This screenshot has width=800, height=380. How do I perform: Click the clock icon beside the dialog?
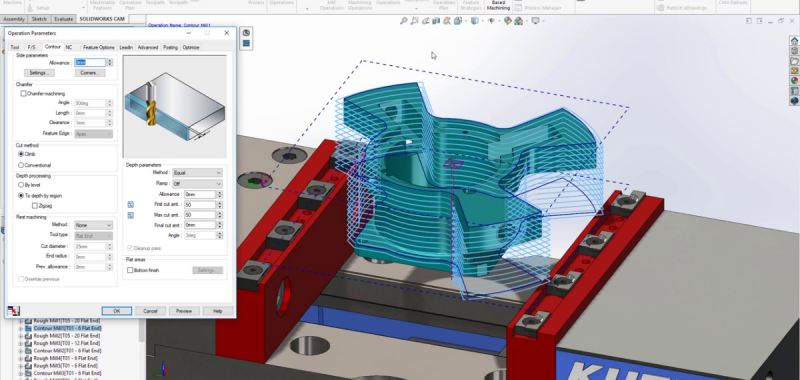(246, 33)
